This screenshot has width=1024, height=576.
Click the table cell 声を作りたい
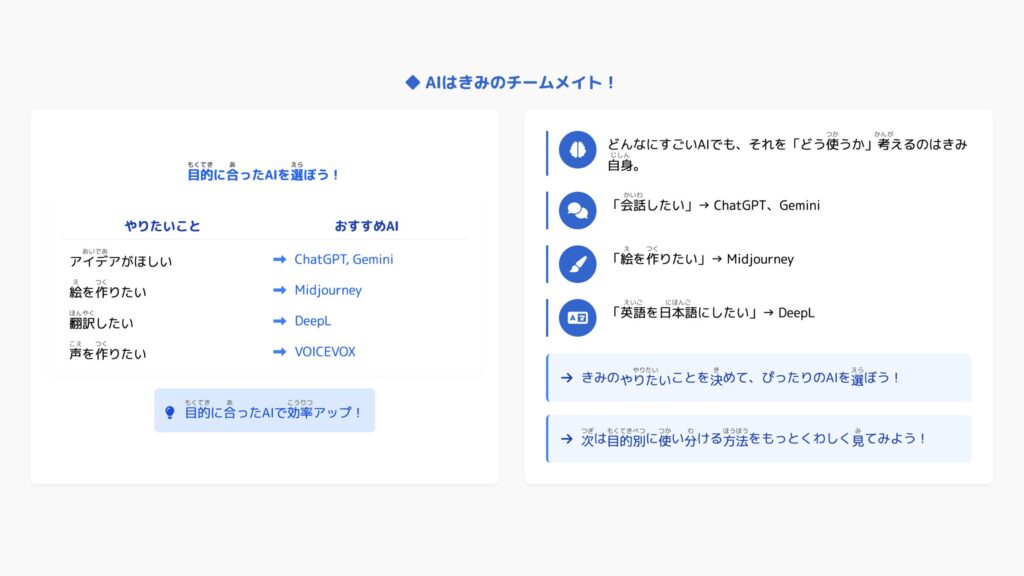108,351
